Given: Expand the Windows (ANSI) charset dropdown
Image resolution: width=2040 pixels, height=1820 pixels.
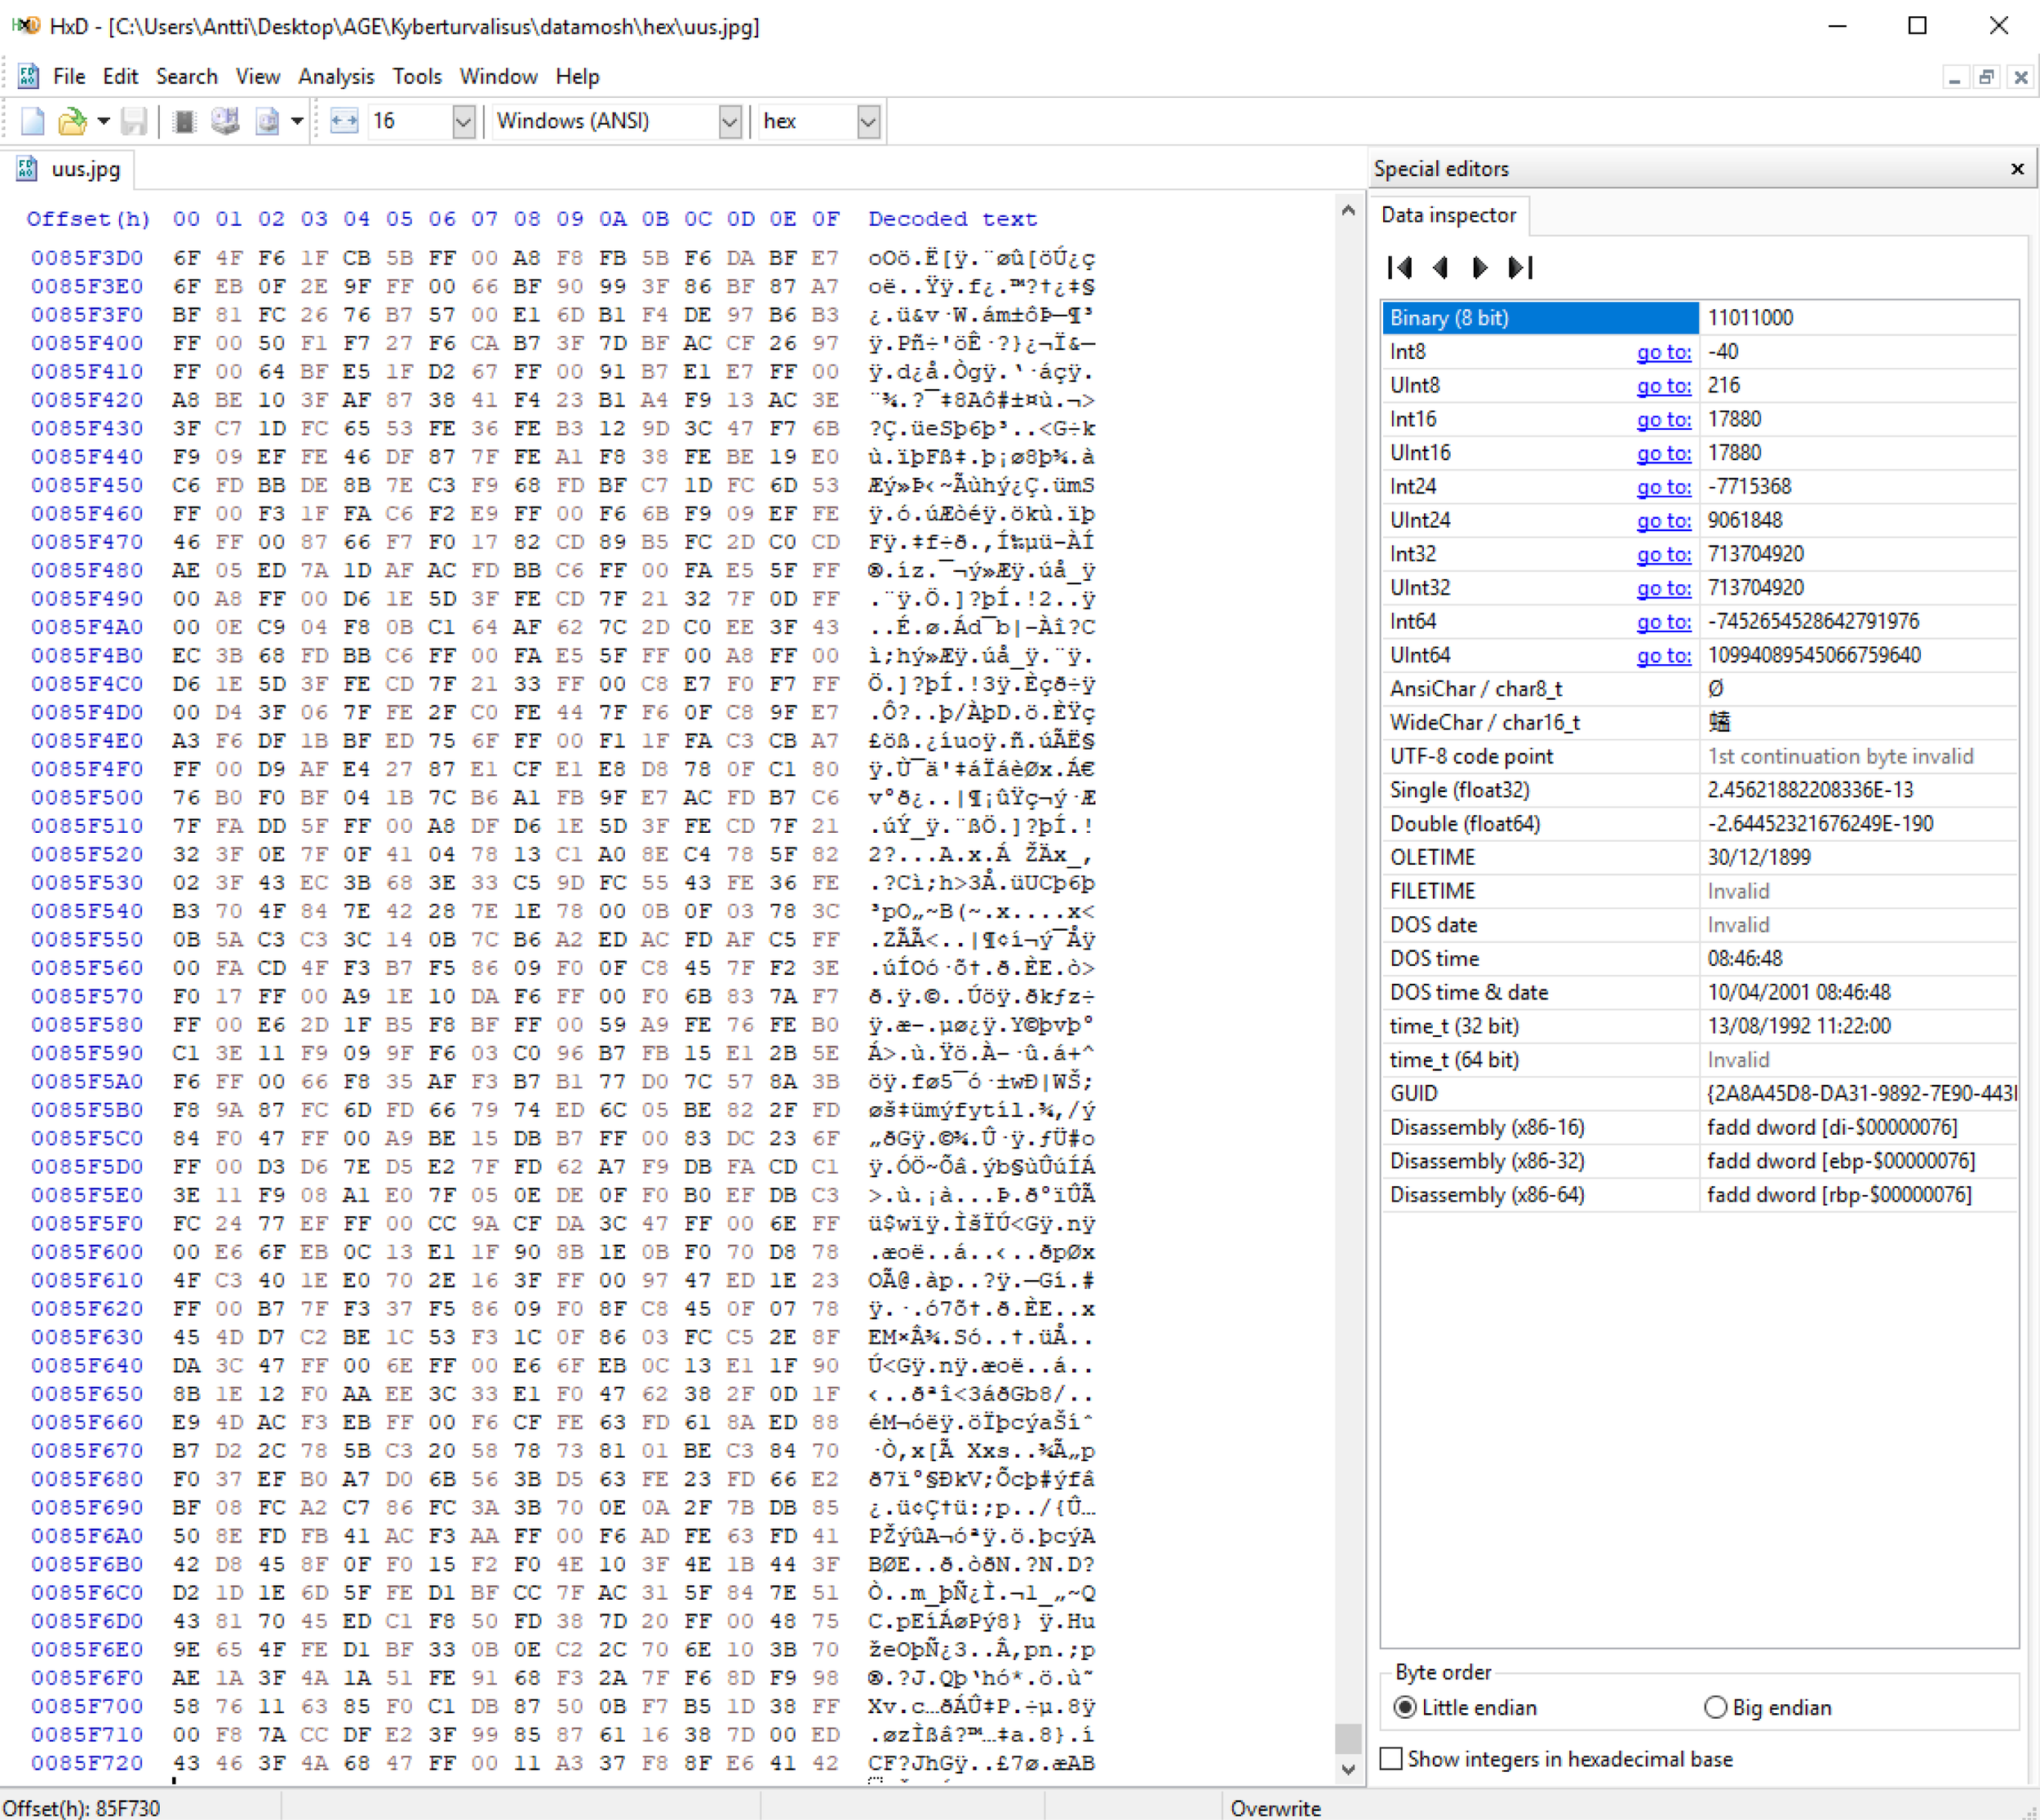Looking at the screenshot, I should click(x=730, y=121).
